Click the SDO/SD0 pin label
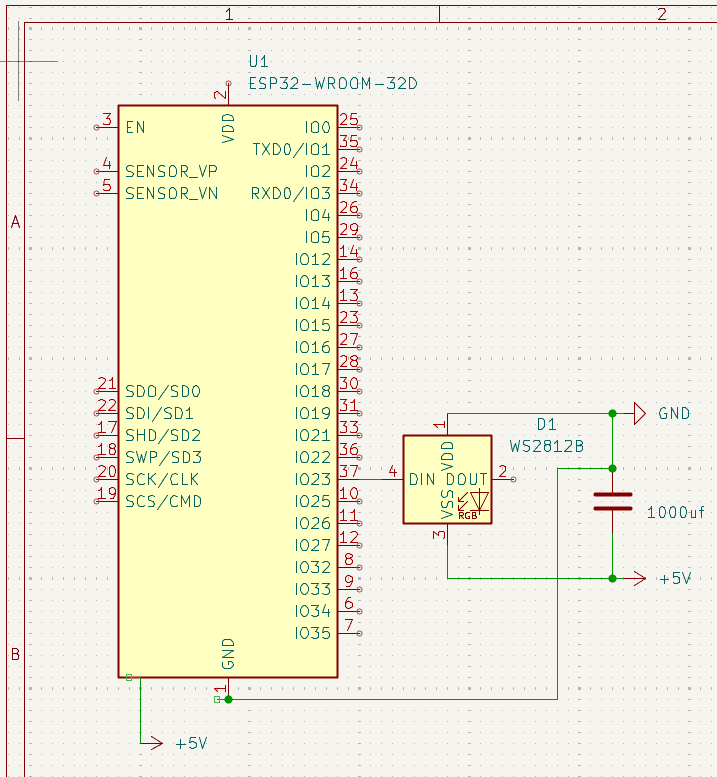The image size is (717, 777). click(163, 391)
